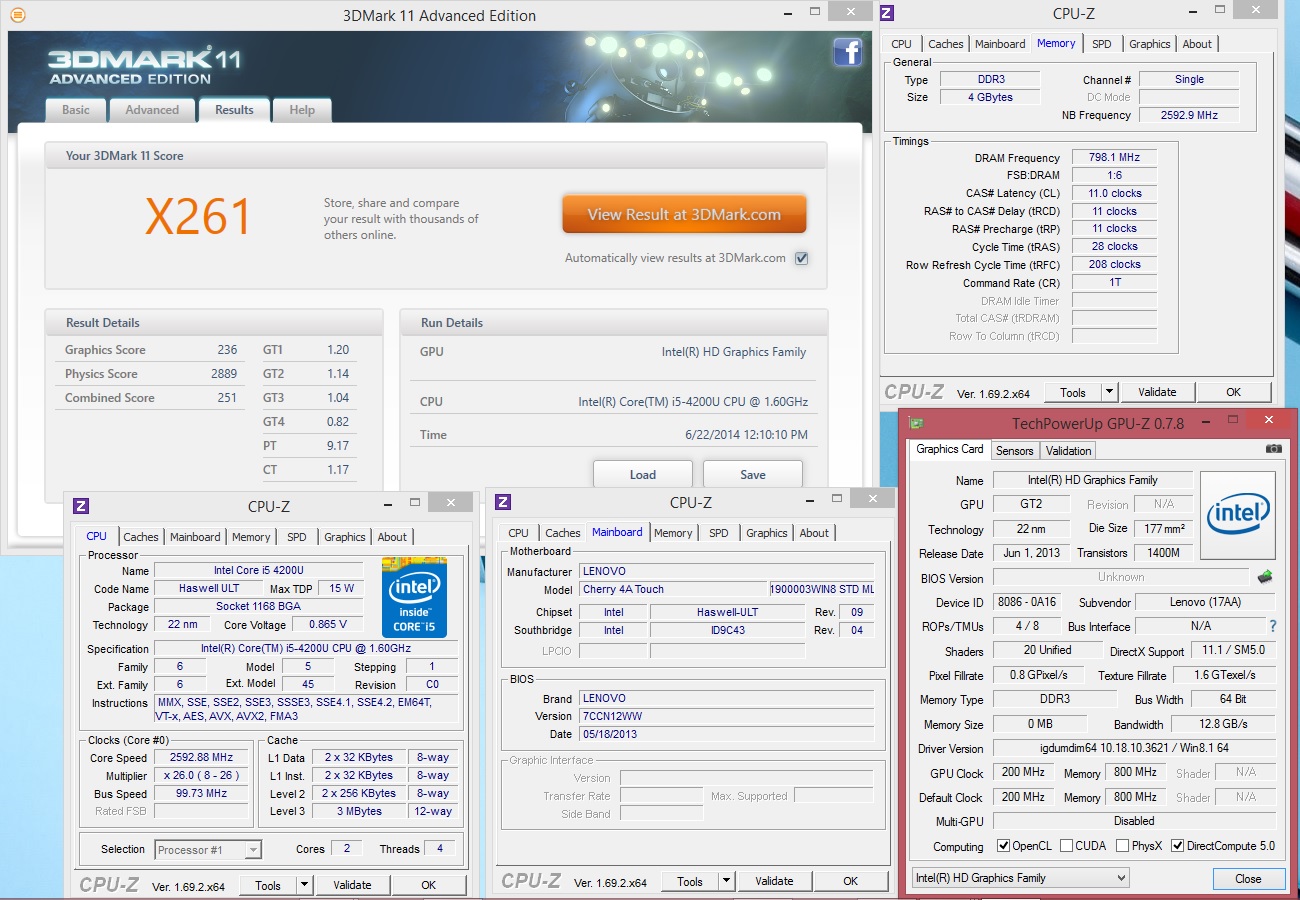Viewport: 1300px width, 900px height.
Task: Open Memory tab in CPU-Z Mainboard window
Action: click(673, 533)
